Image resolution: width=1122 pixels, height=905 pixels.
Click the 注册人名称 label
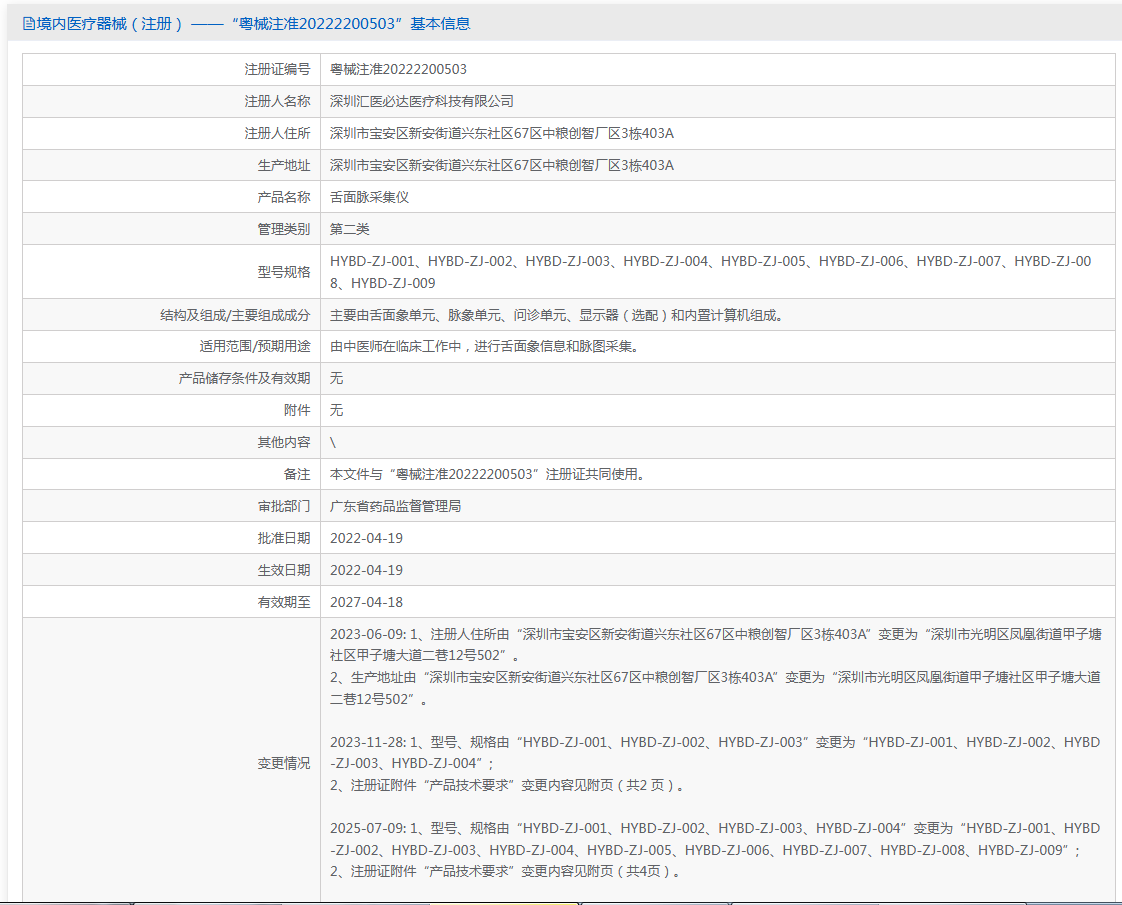click(x=277, y=102)
